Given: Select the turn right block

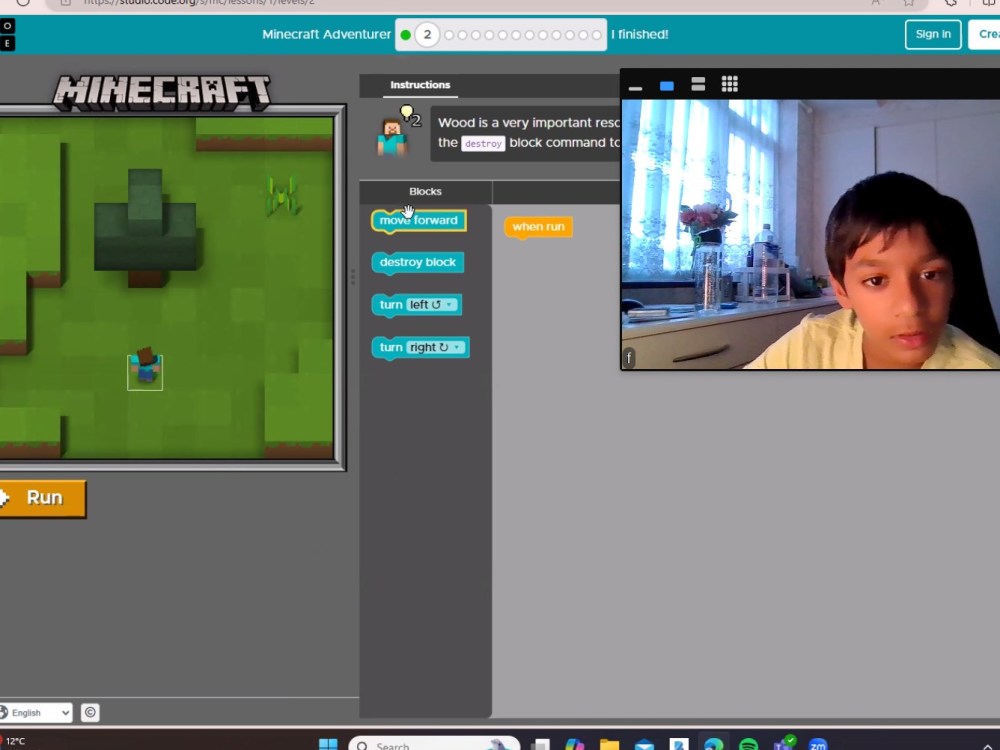Looking at the screenshot, I should tap(420, 348).
